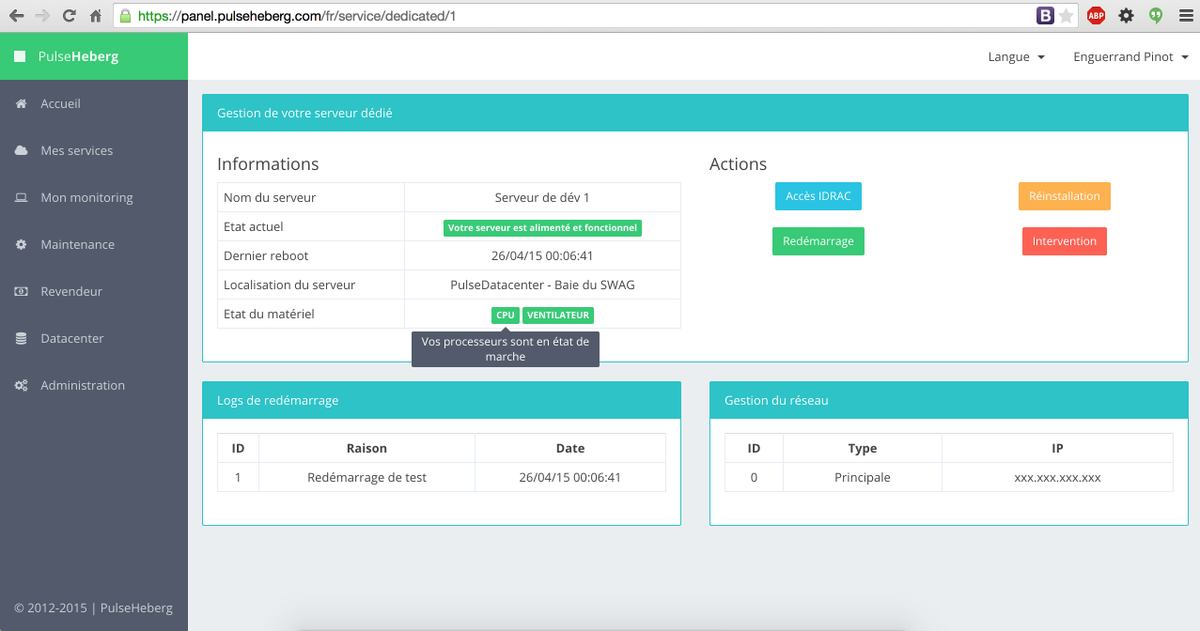Click 'PulseDatacenter - Baie du SWAG' location
This screenshot has height=631, width=1200.
click(542, 285)
